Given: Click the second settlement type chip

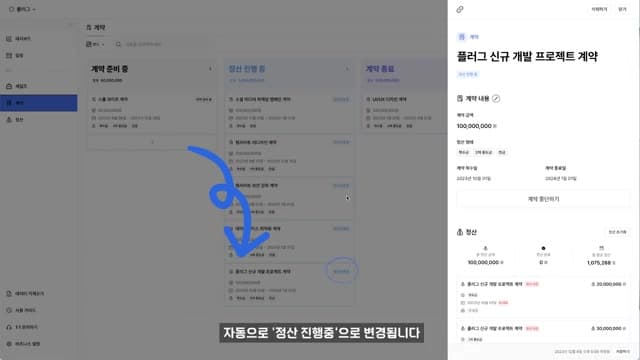Looking at the screenshot, I should tap(483, 152).
